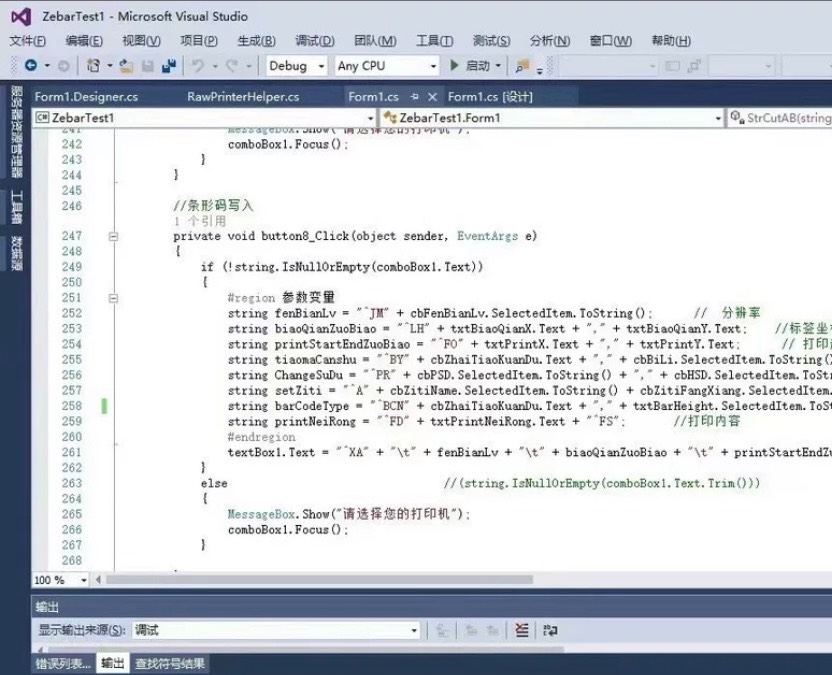Click the New Project toolbar icon
The height and width of the screenshot is (675, 832).
(x=93, y=66)
